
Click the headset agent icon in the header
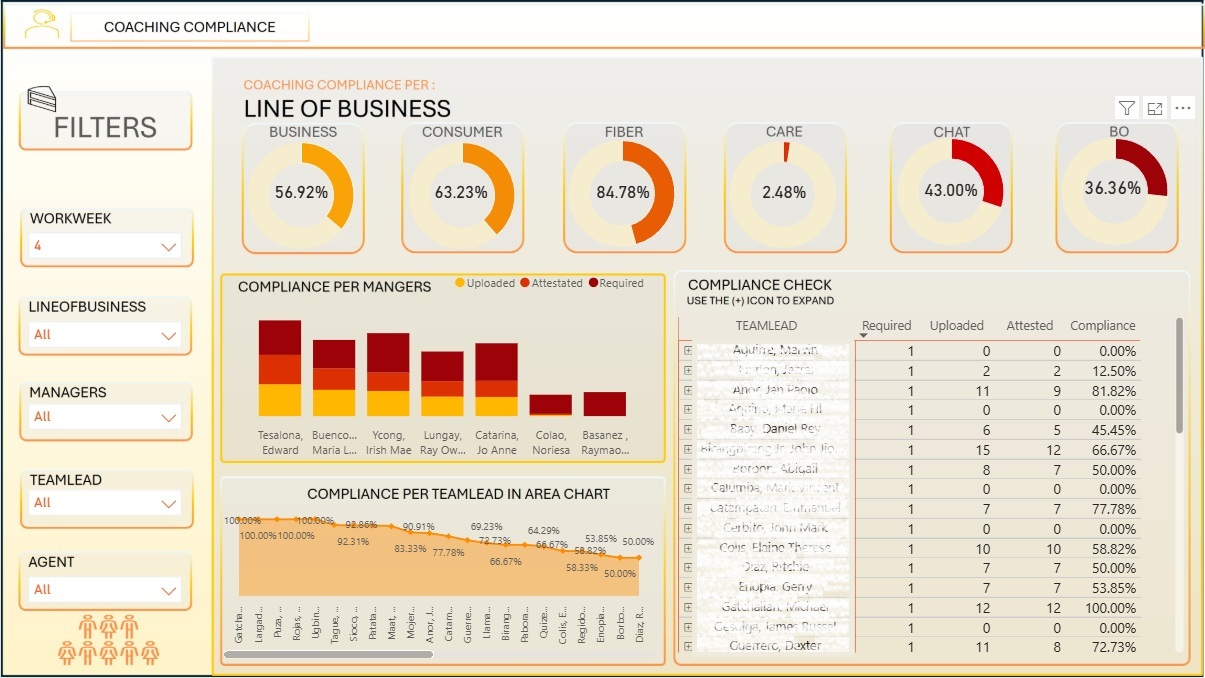41,25
